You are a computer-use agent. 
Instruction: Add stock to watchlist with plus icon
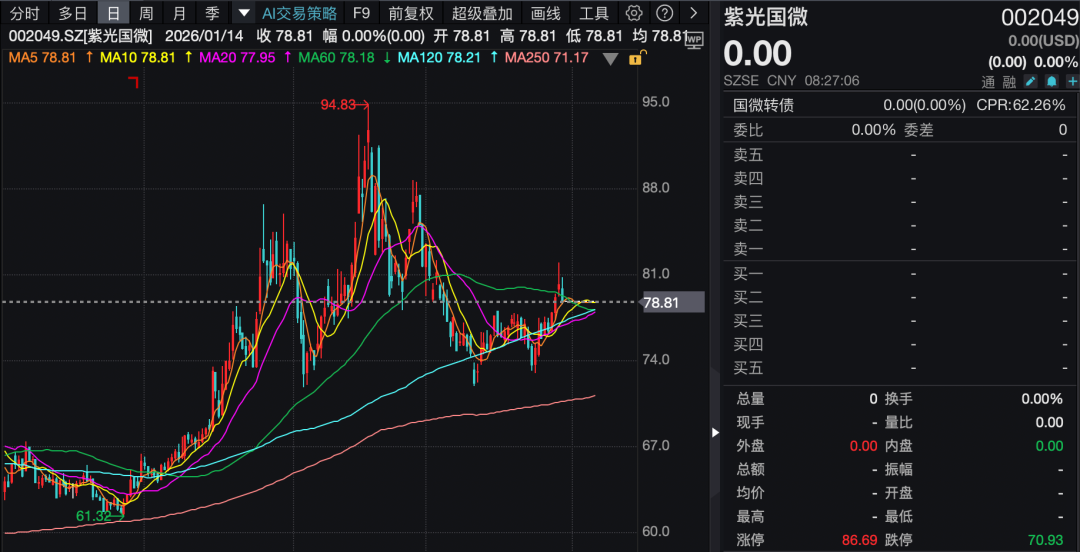[1071, 81]
